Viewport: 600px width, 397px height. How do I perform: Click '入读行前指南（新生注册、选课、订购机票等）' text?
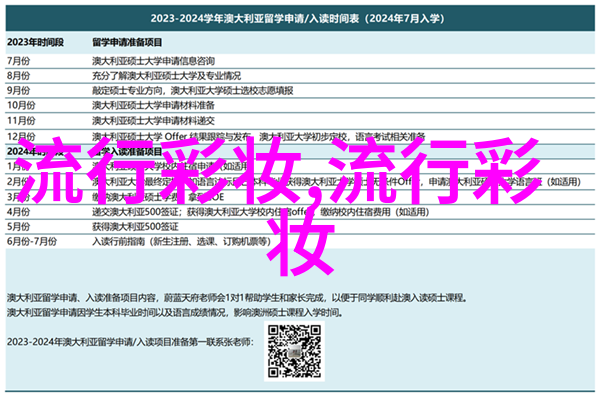(181, 242)
